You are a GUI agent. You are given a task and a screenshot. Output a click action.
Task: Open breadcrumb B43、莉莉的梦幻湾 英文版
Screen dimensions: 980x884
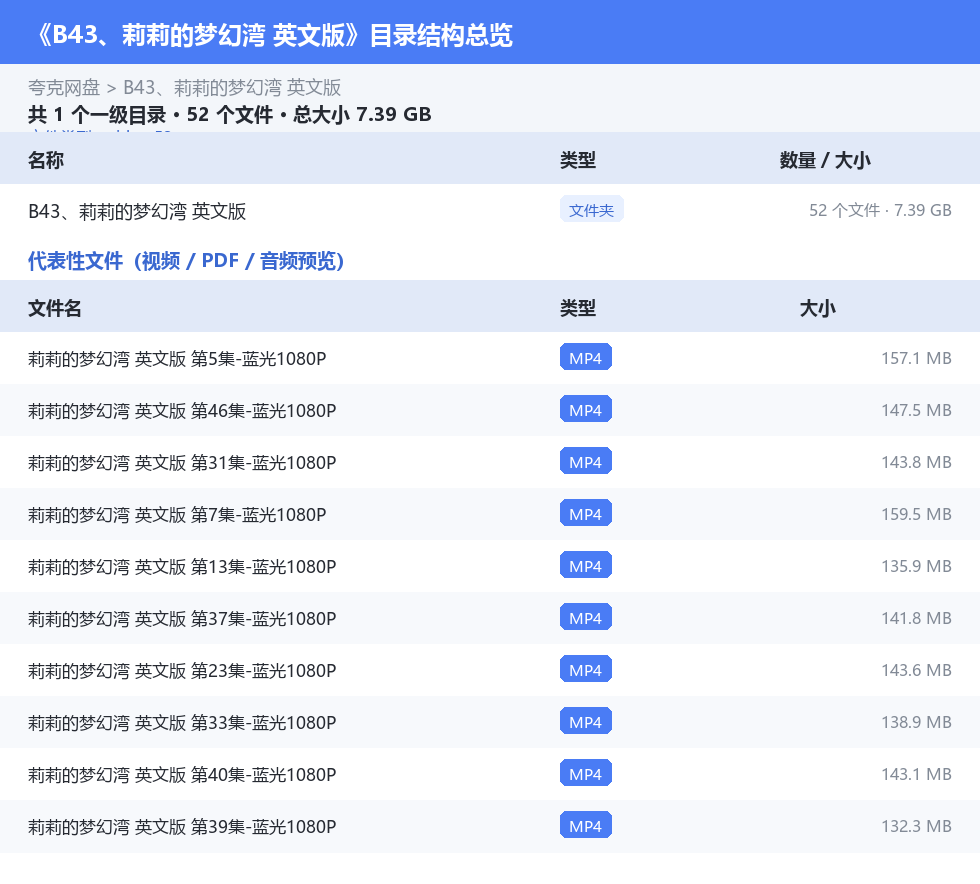click(232, 88)
